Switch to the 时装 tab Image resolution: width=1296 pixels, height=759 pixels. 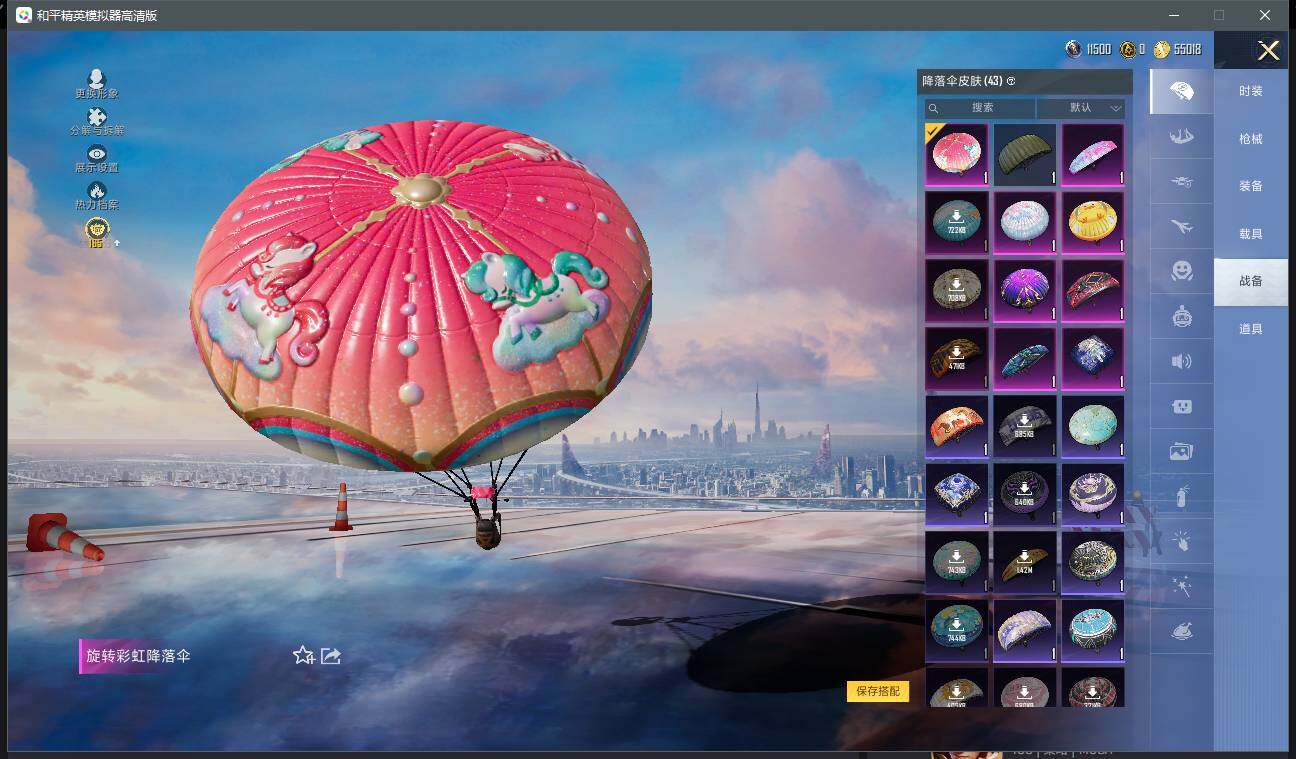coord(1251,91)
